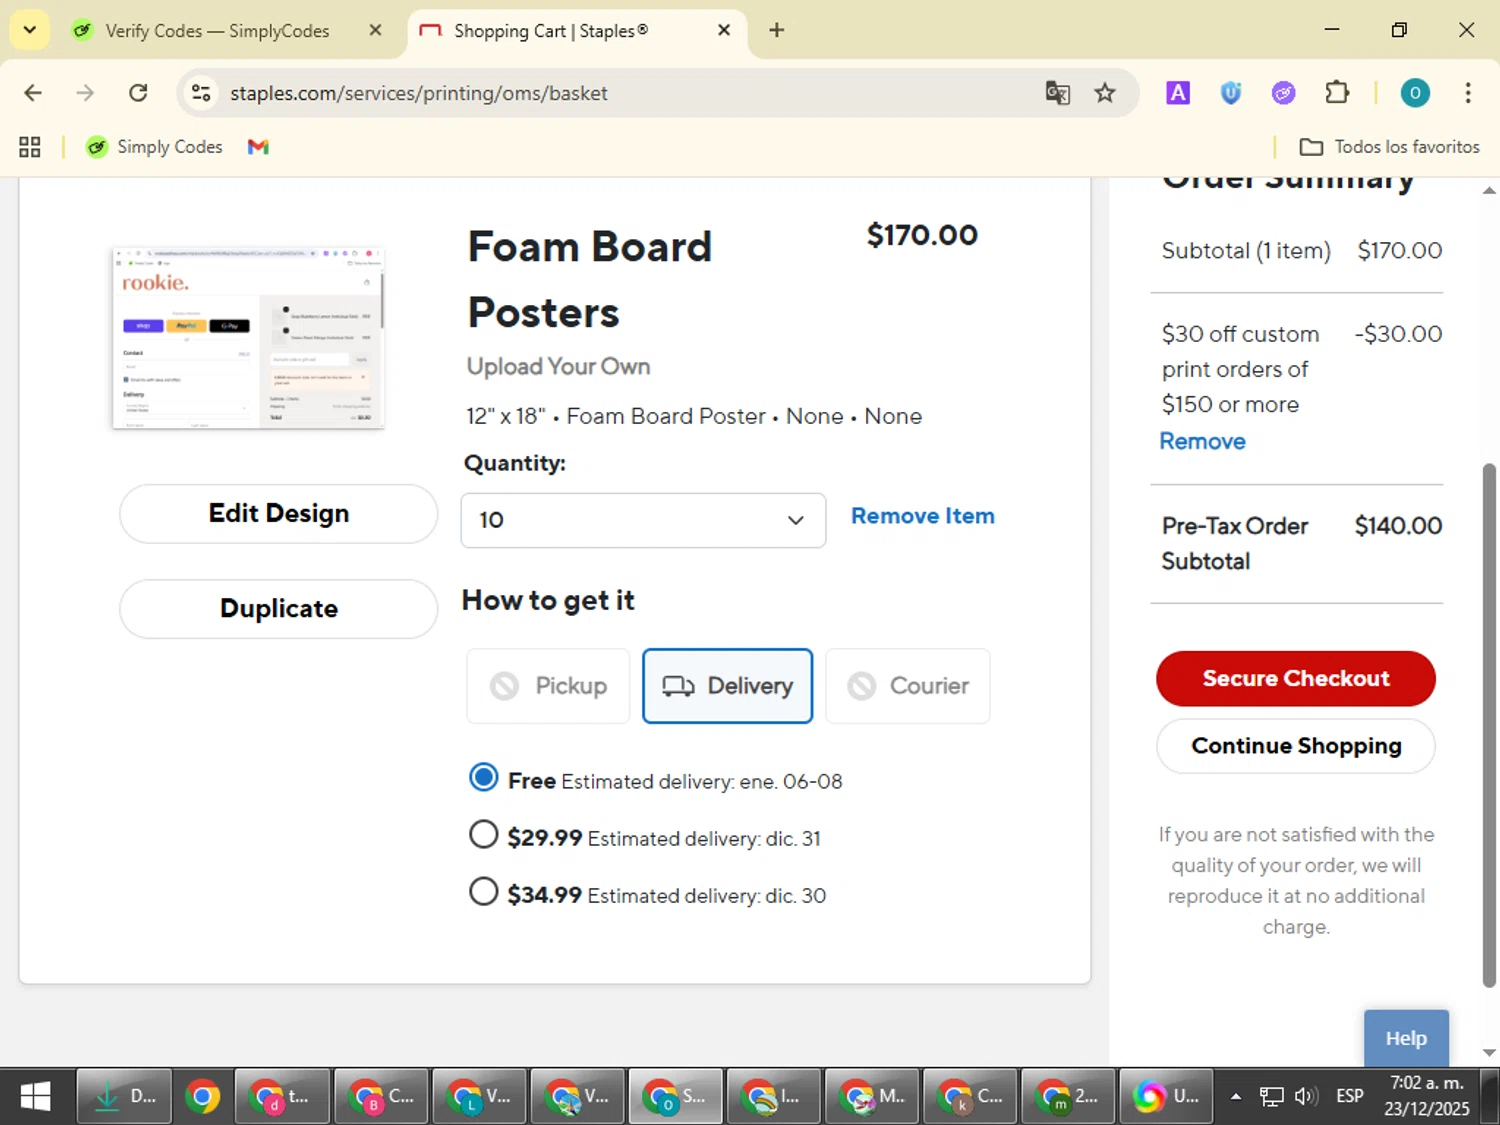
Task: Click the browser forward arrow
Action: (86, 93)
